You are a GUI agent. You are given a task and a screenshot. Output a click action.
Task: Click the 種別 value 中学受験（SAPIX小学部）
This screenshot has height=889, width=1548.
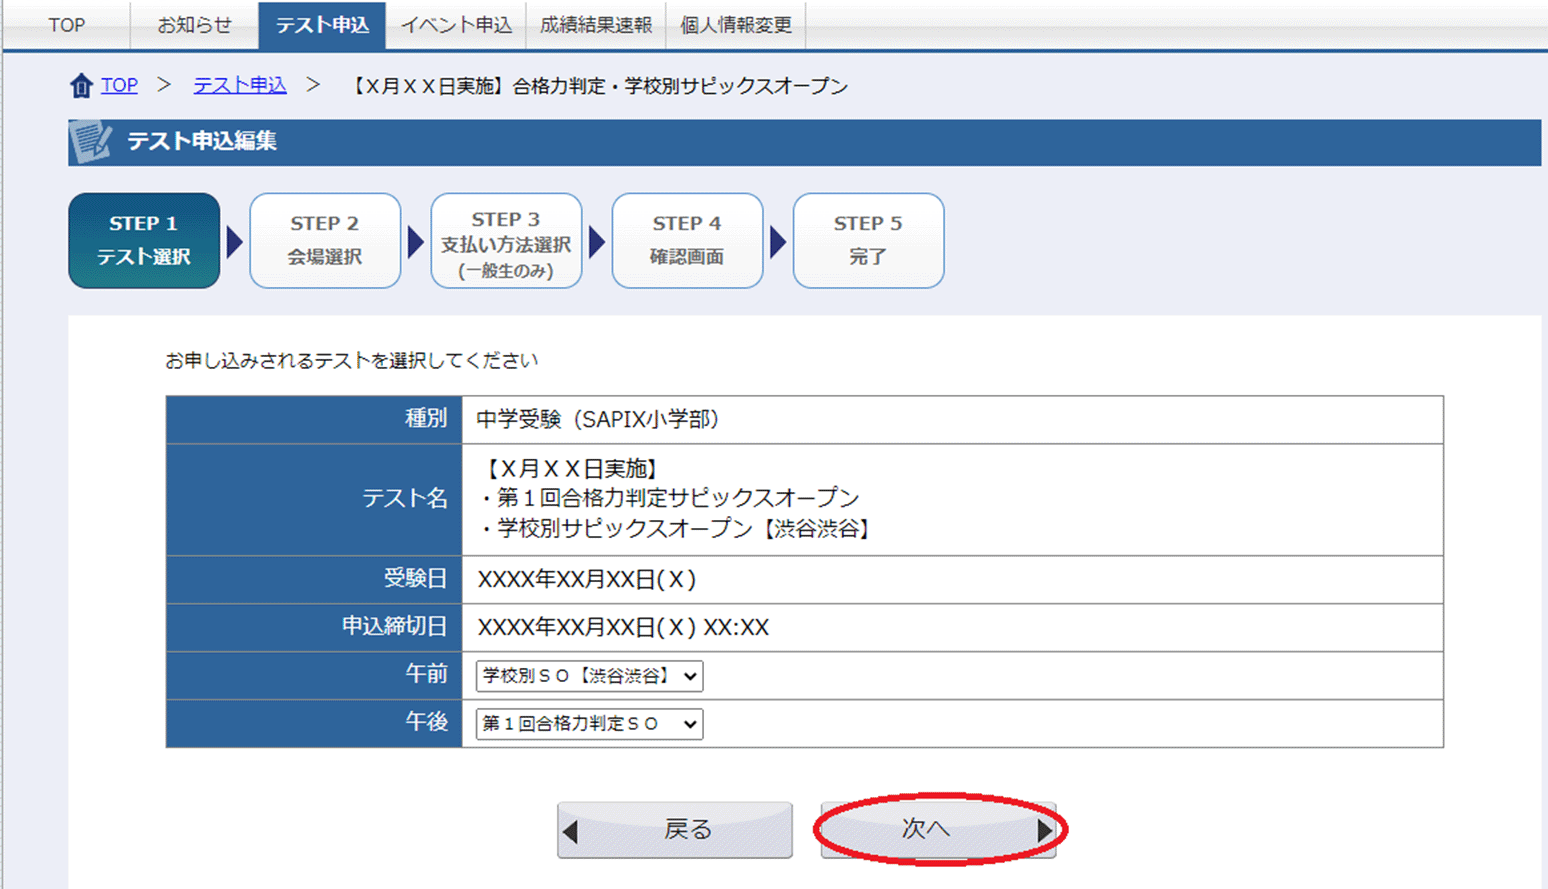598,420
